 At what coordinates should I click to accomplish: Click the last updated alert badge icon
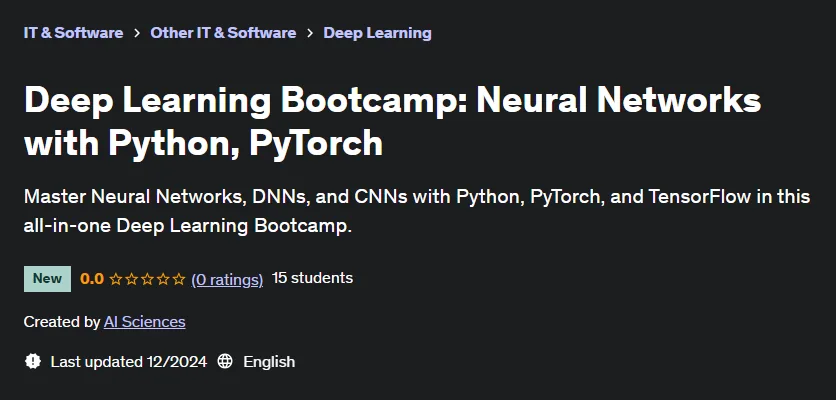pos(33,362)
